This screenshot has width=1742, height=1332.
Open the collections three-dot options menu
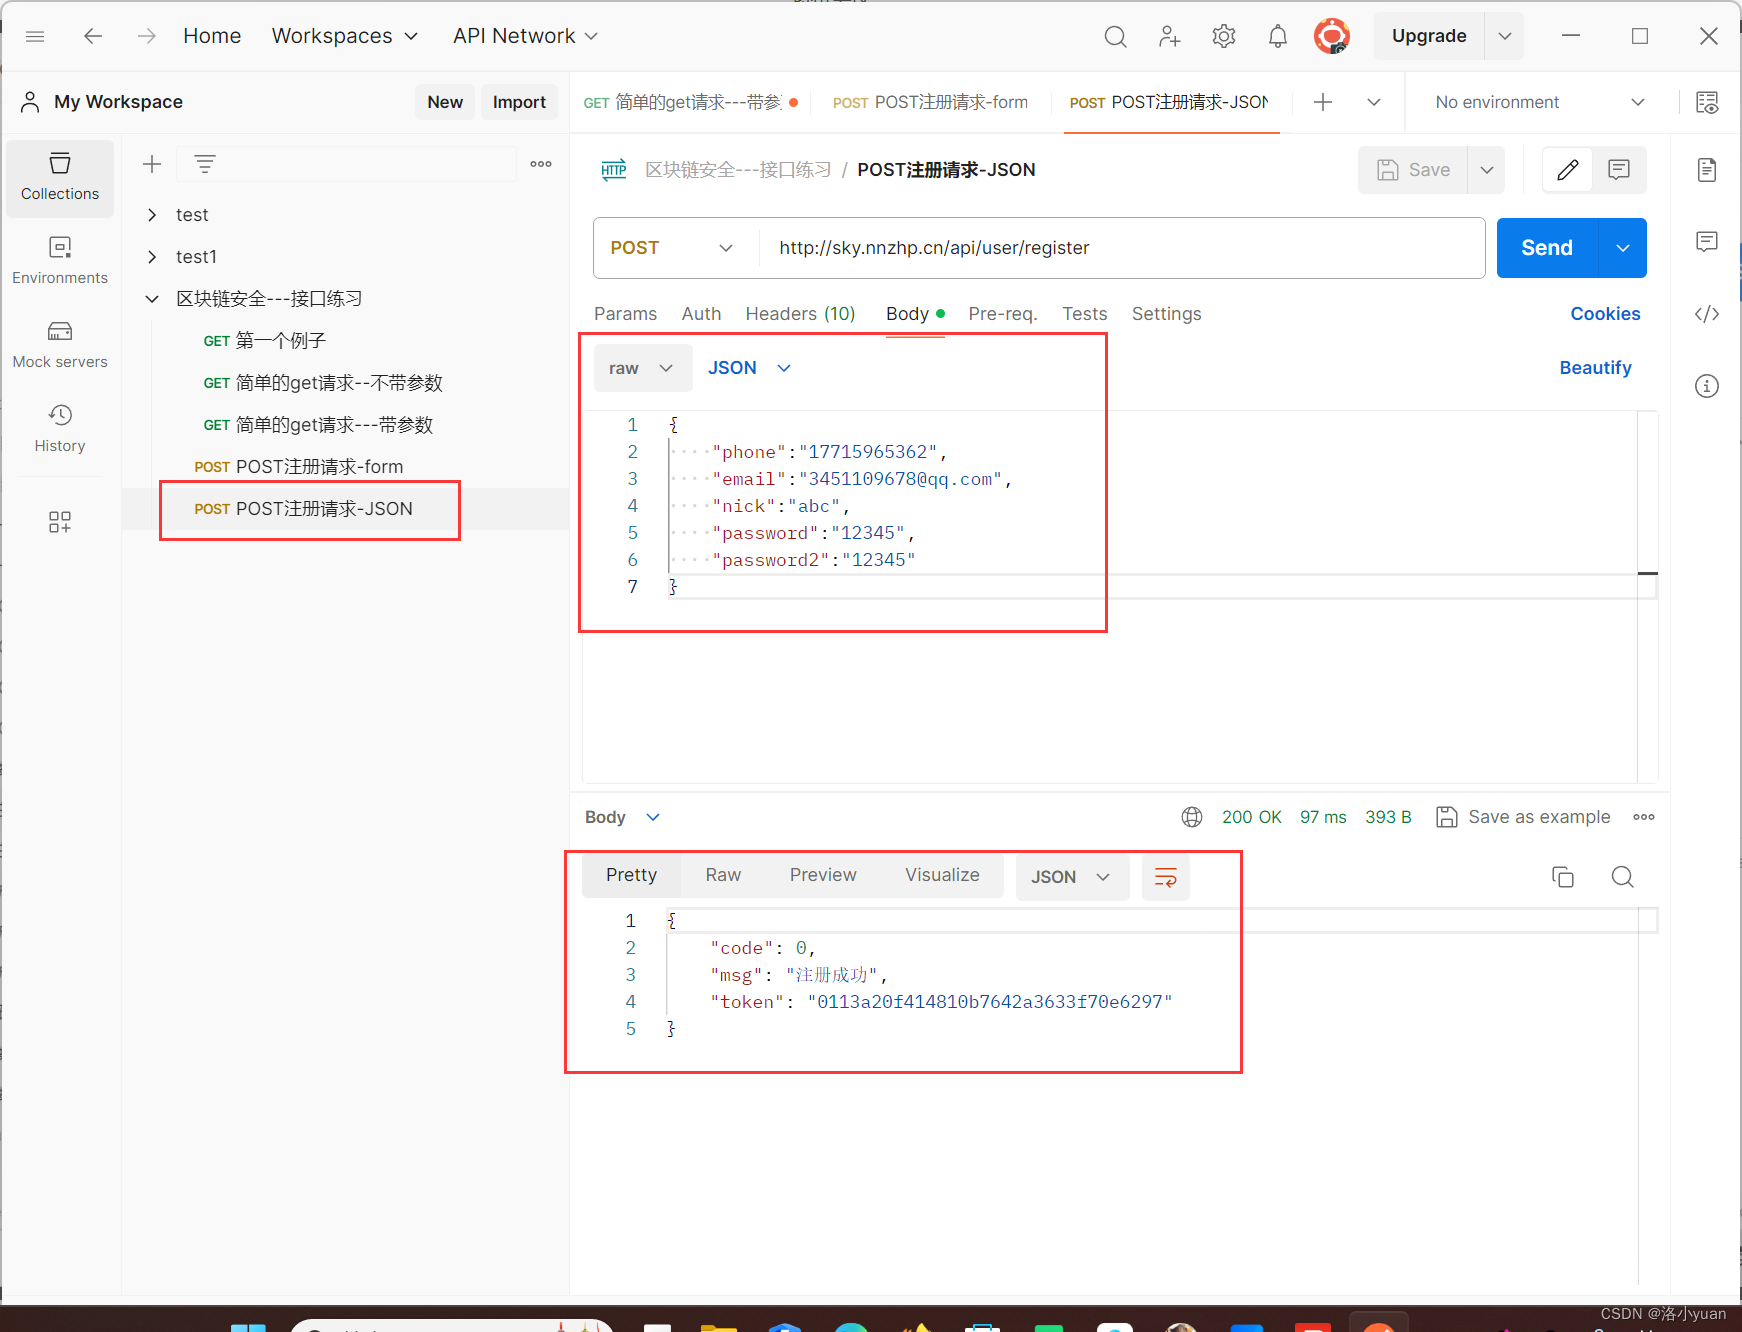click(x=541, y=164)
